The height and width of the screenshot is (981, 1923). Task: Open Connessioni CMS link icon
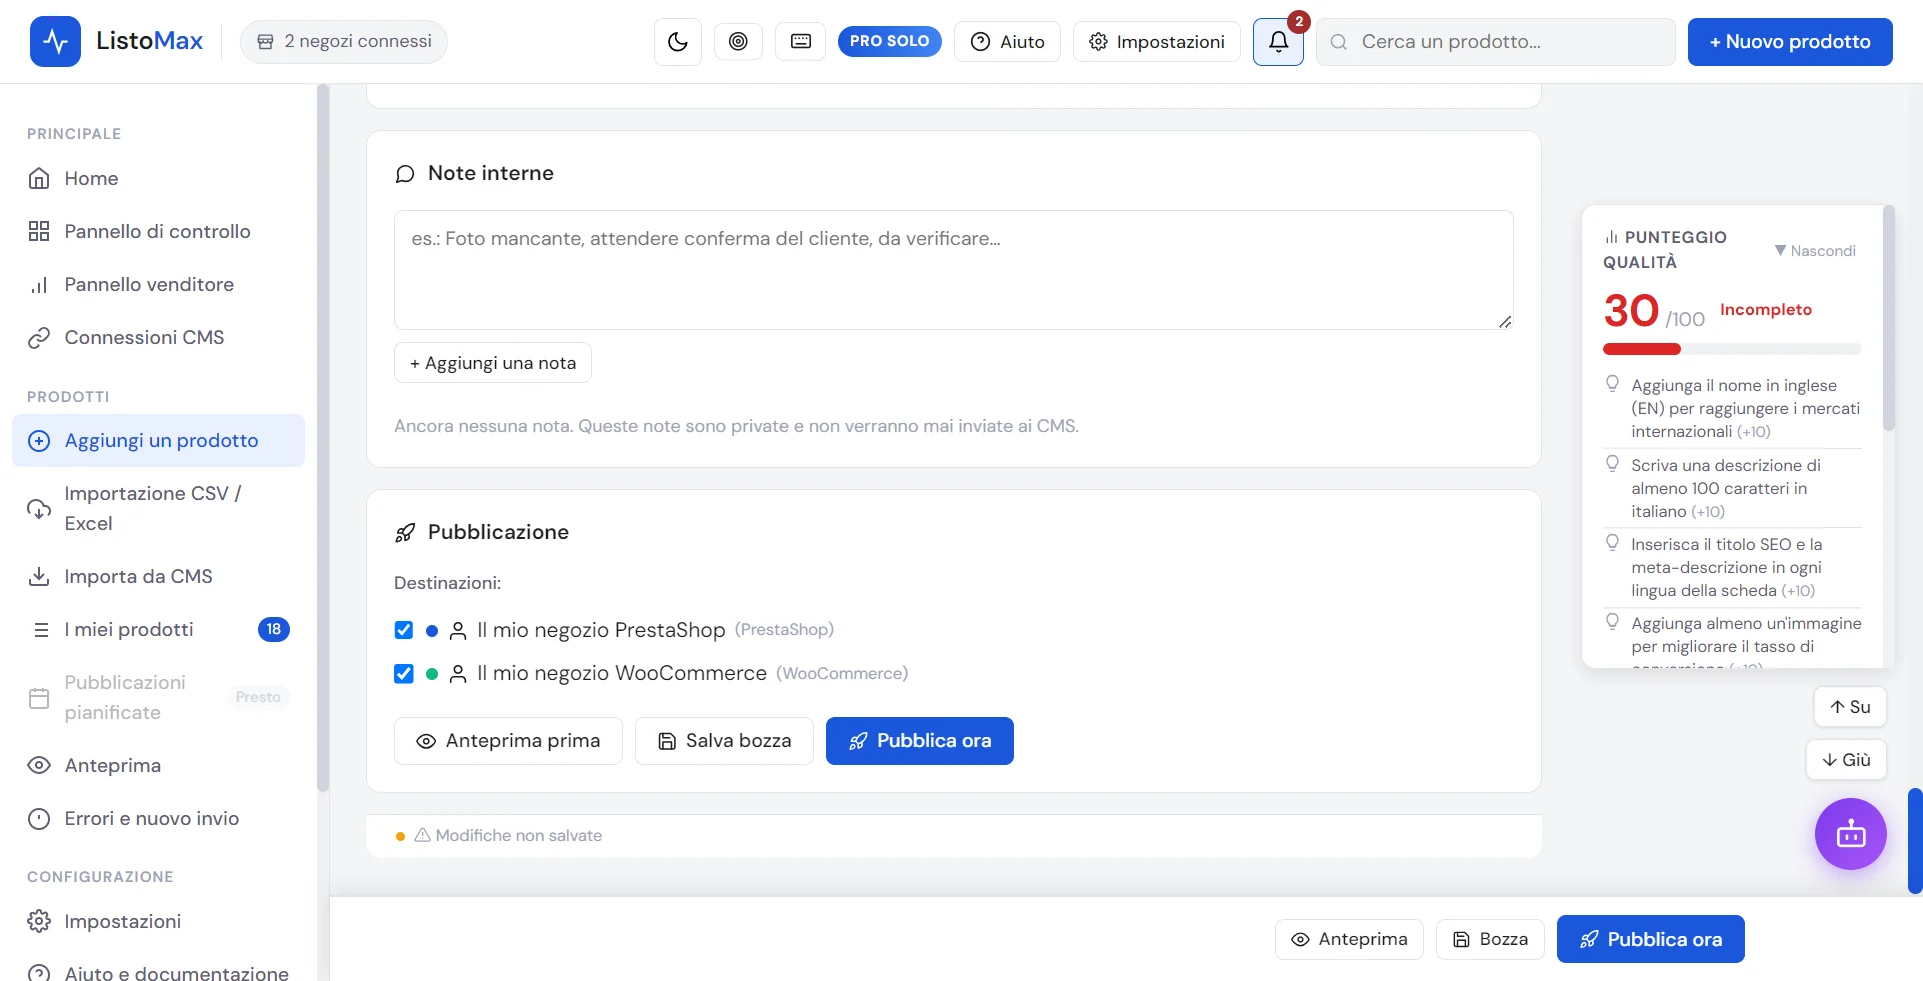pos(39,338)
